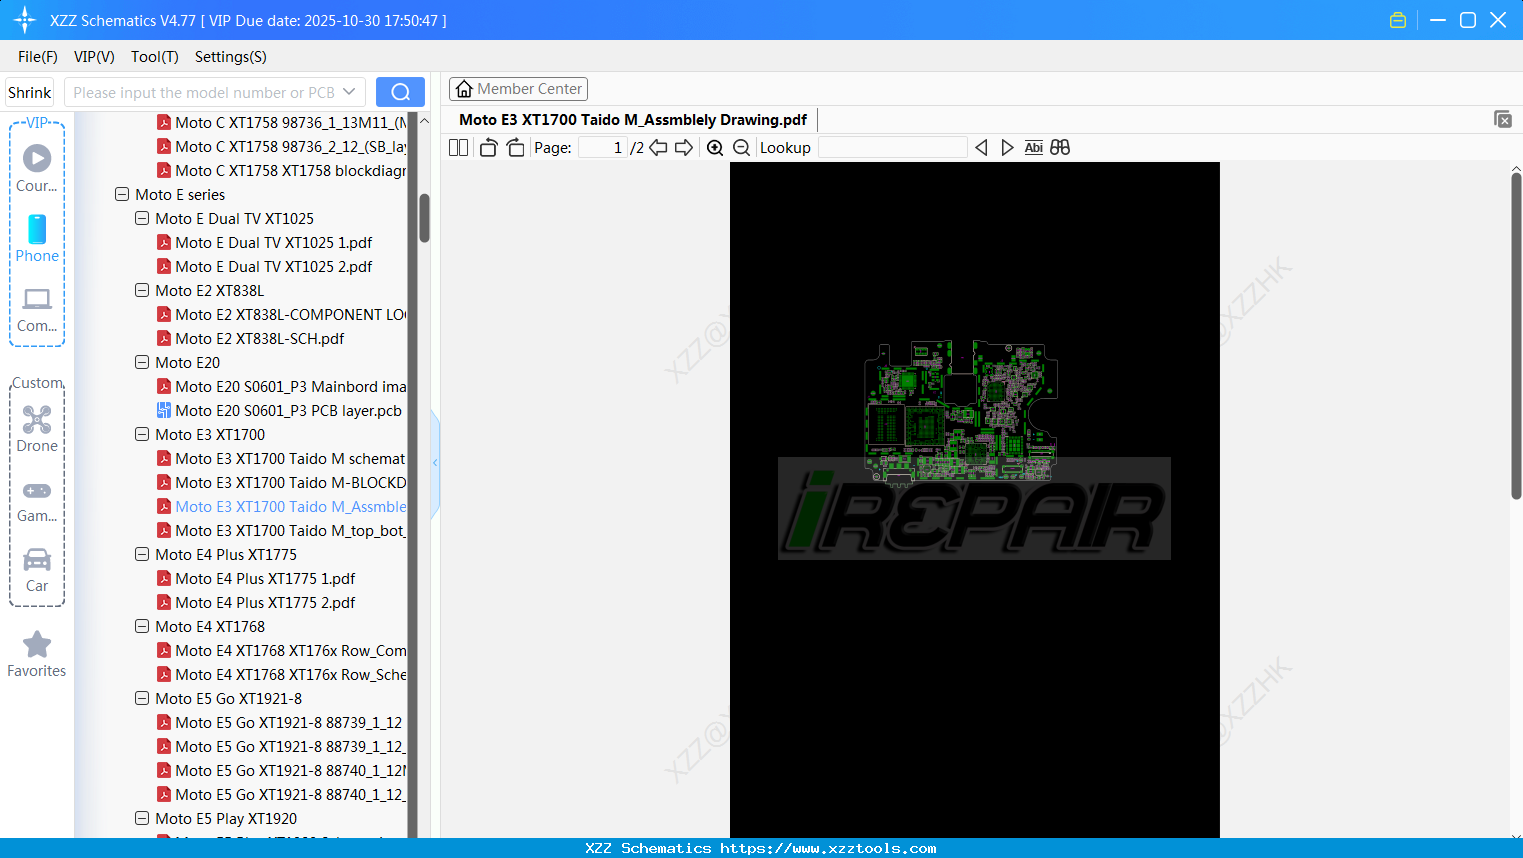Viewport: 1523px width, 858px height.
Task: Open Moto E4 Plus XT1775 1.pdf
Action: [x=256, y=578]
